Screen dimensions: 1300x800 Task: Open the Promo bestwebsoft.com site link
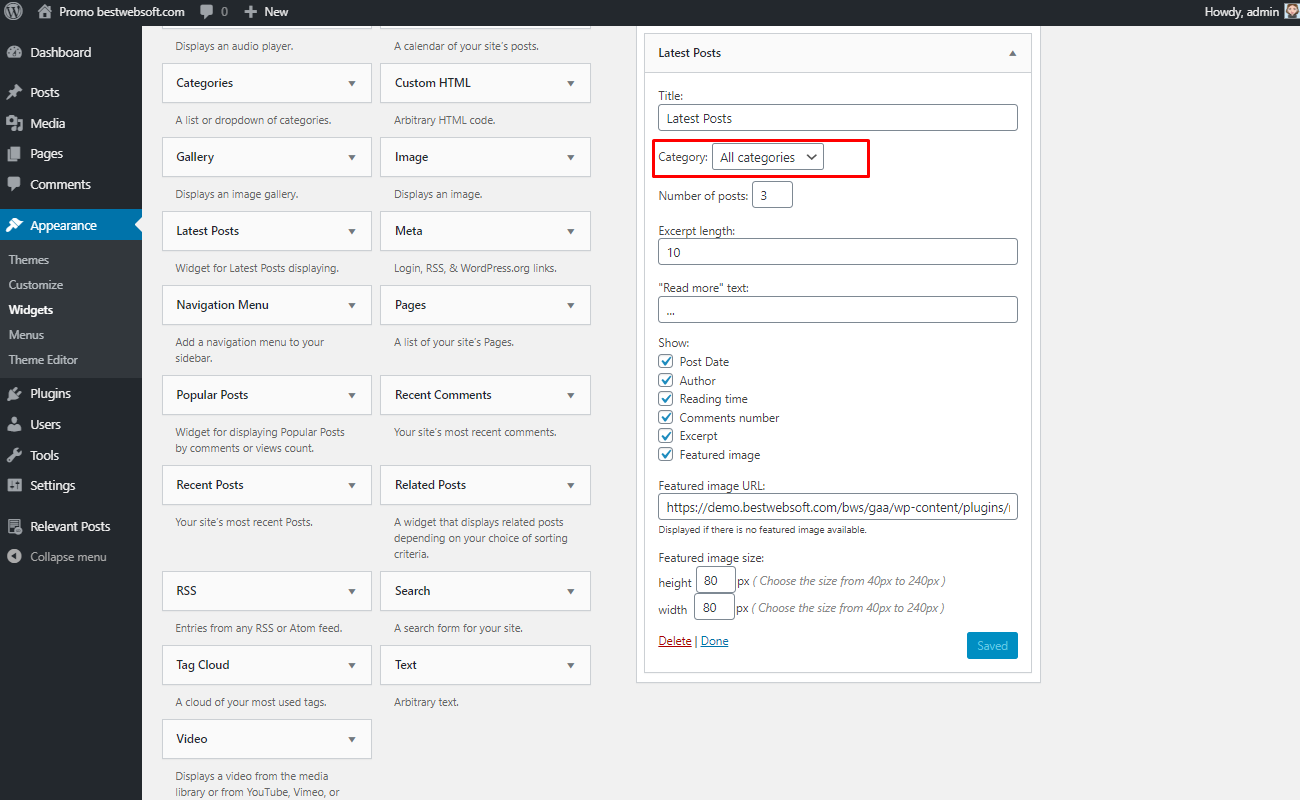(122, 12)
